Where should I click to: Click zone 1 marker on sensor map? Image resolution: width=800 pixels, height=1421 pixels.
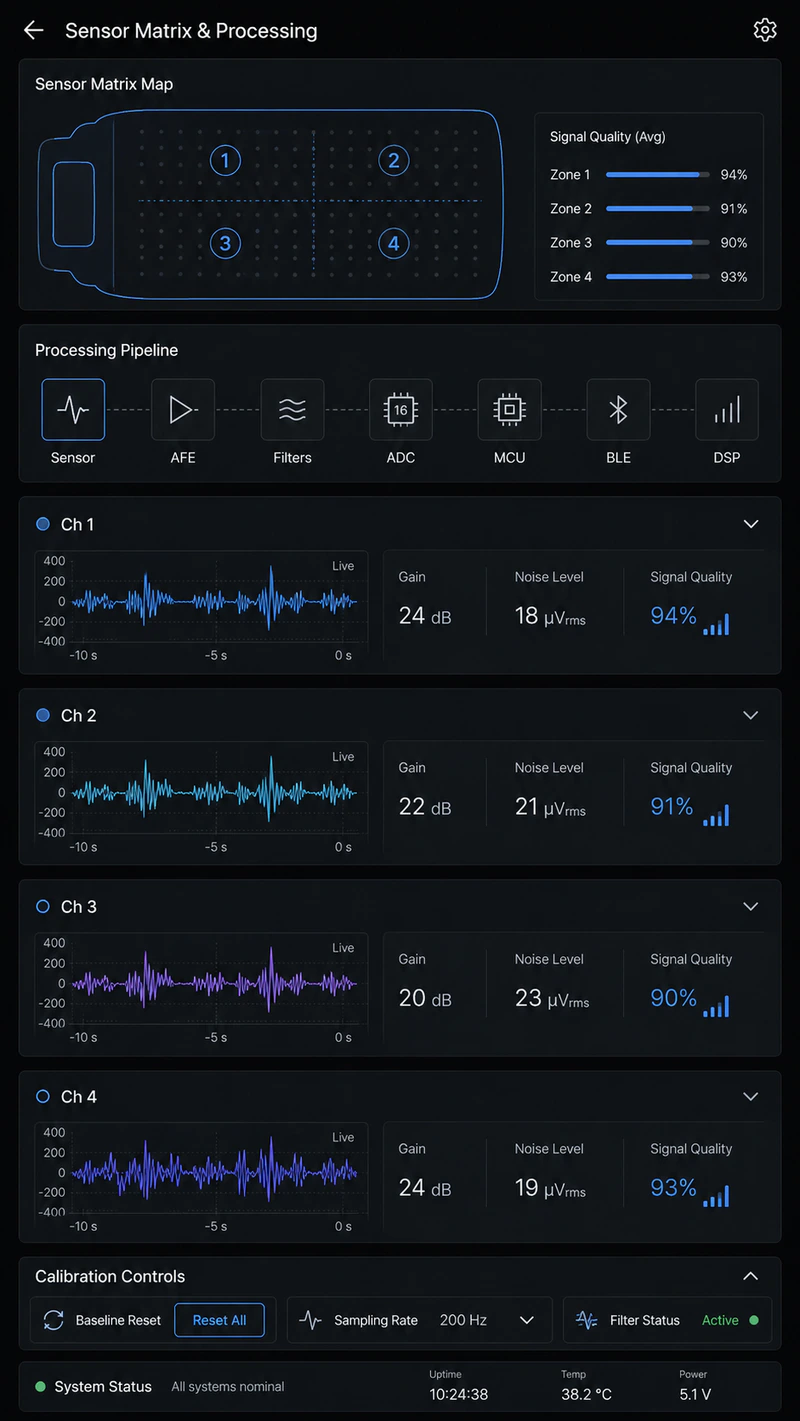[x=225, y=160]
